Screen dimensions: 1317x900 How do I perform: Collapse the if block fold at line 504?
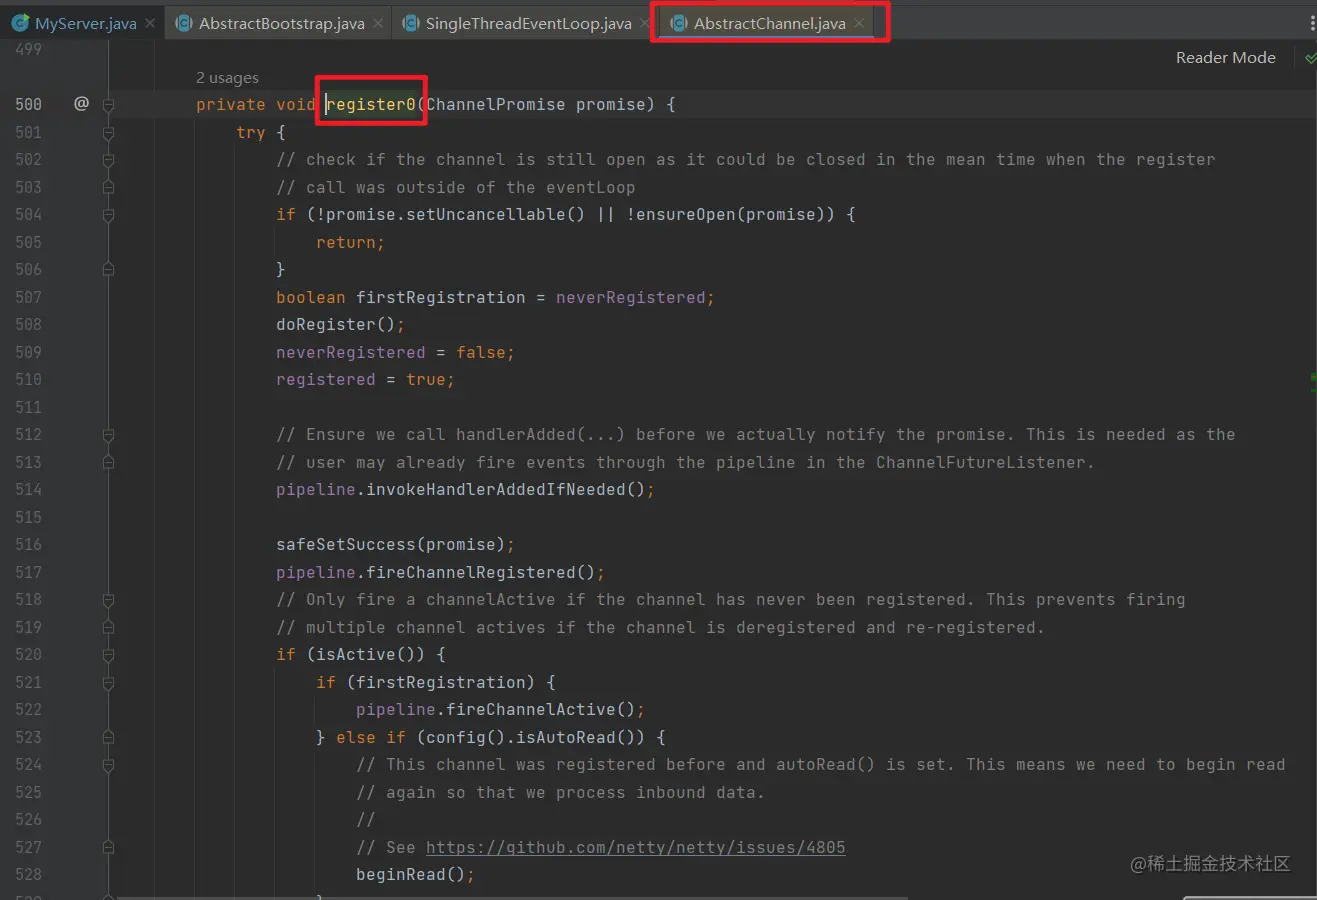[108, 214]
